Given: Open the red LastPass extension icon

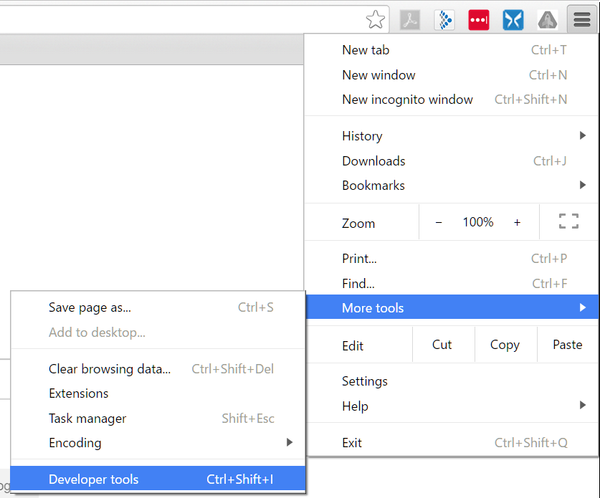Looking at the screenshot, I should pos(478,19).
